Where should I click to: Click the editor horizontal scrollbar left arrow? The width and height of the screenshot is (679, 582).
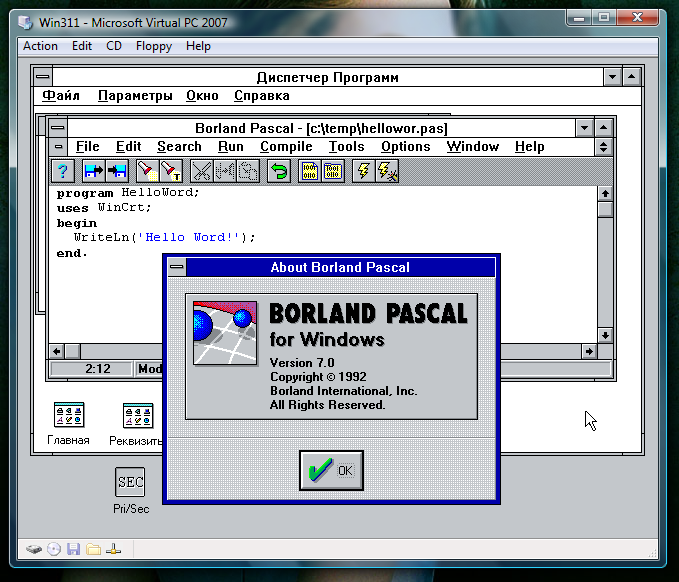point(57,351)
